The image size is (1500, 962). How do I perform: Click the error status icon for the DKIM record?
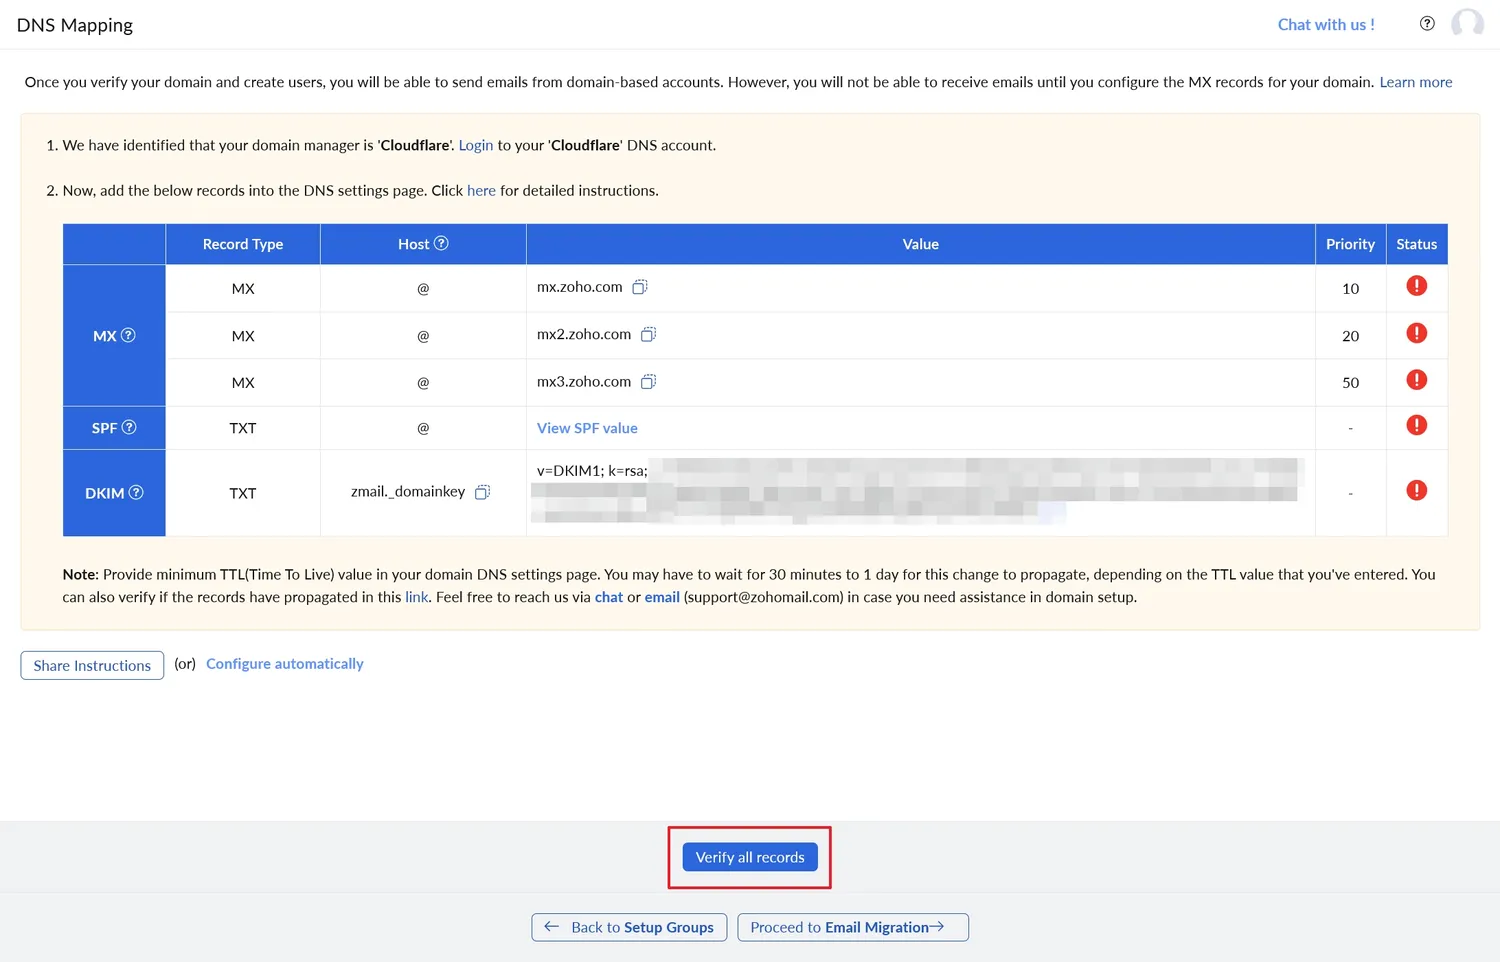click(1416, 490)
